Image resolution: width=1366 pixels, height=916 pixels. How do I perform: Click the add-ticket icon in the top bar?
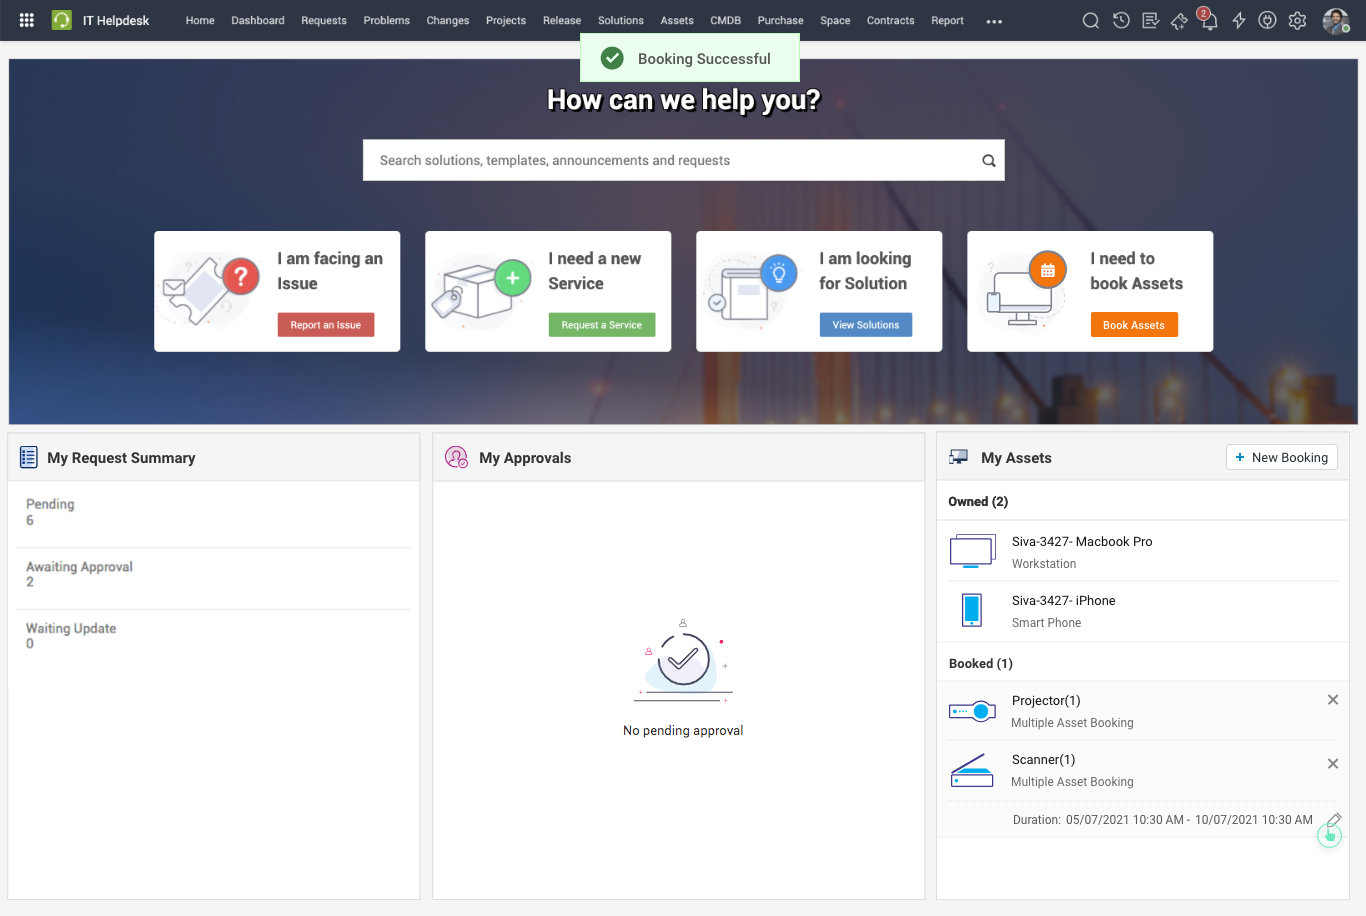[1179, 20]
